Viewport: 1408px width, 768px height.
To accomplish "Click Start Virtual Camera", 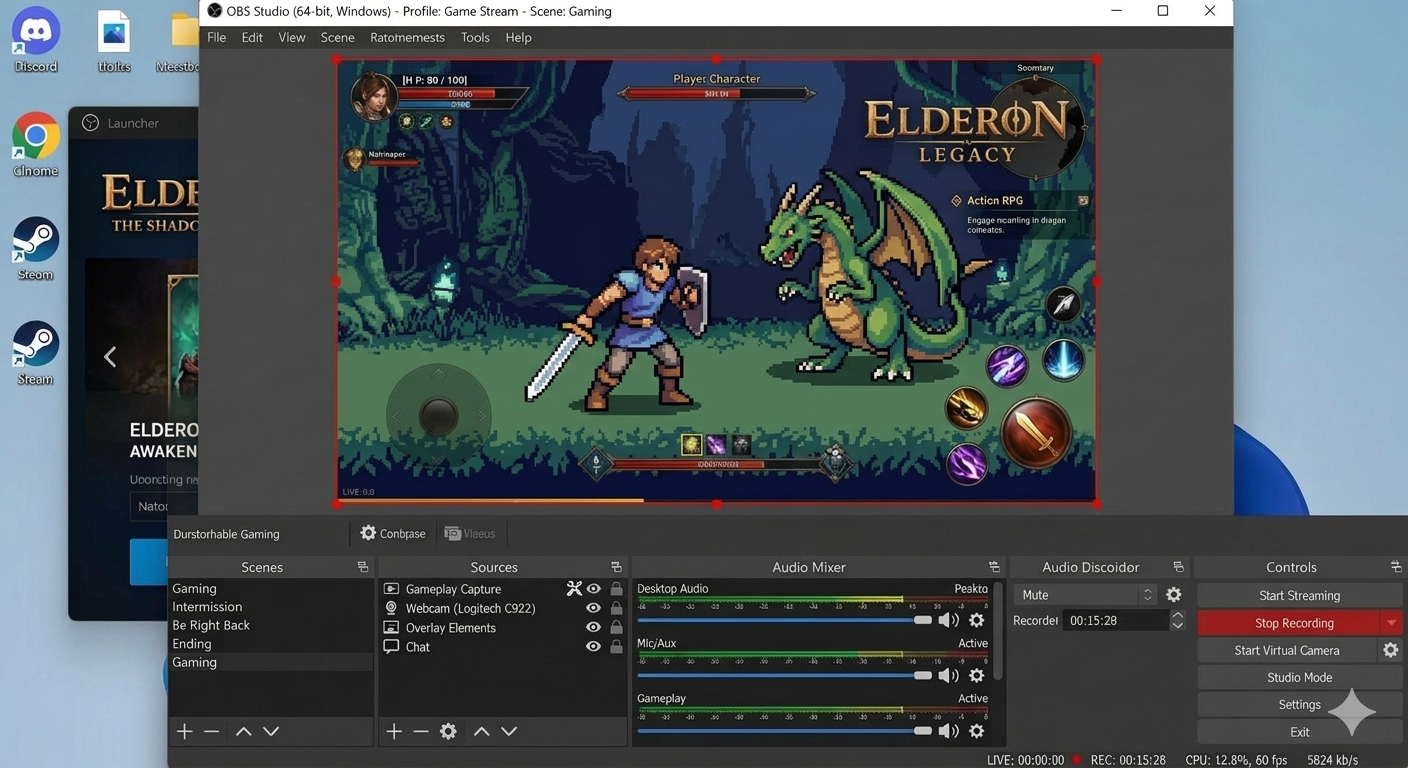I will tap(1287, 650).
